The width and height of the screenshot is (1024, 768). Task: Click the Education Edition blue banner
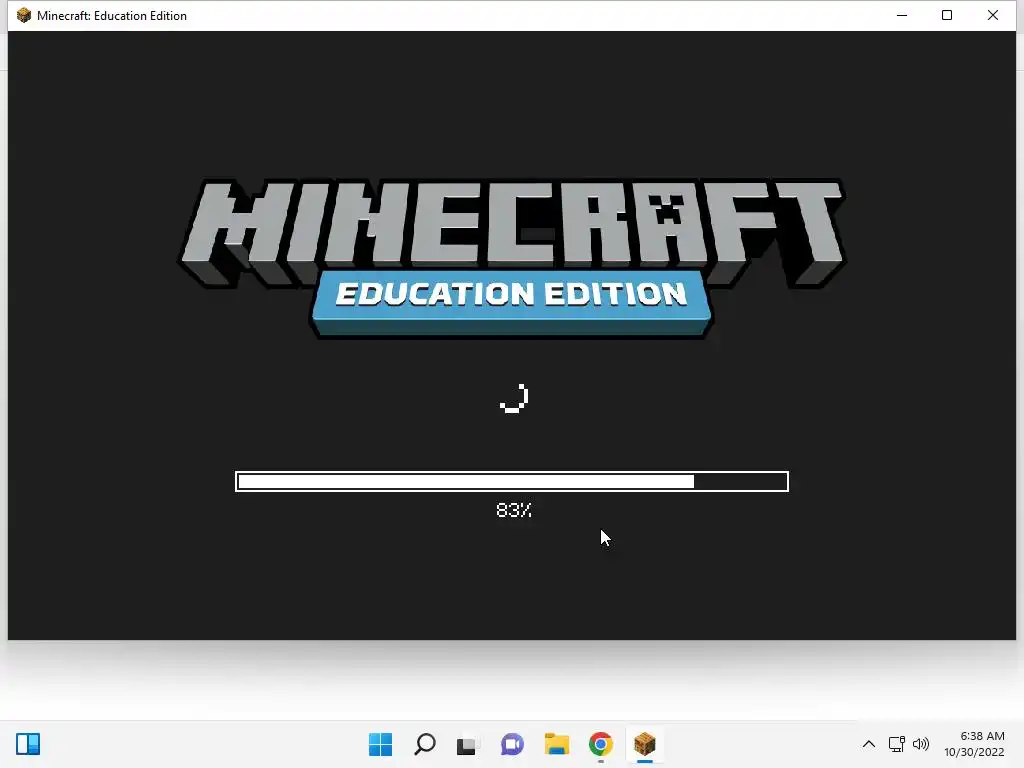[x=511, y=304]
